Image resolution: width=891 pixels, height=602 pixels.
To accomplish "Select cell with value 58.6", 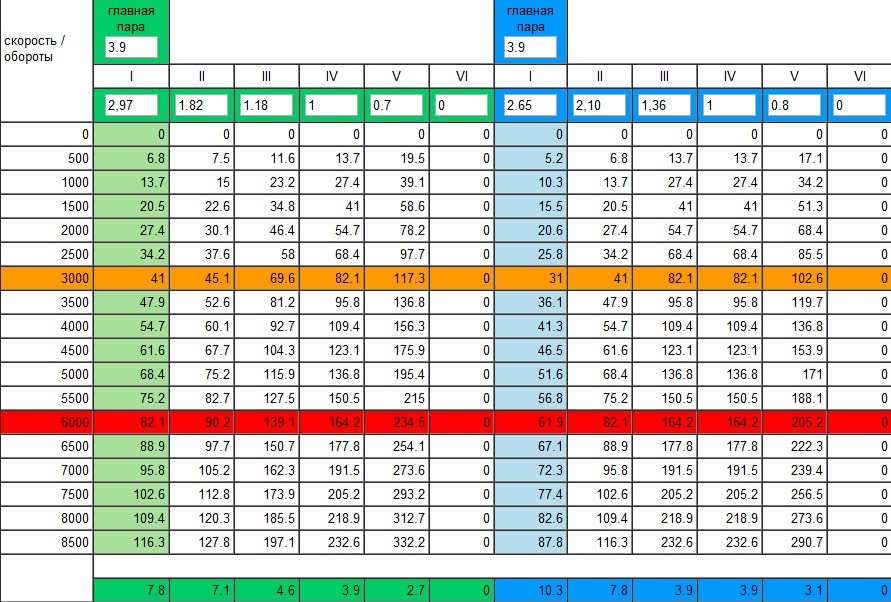I will [x=397, y=206].
